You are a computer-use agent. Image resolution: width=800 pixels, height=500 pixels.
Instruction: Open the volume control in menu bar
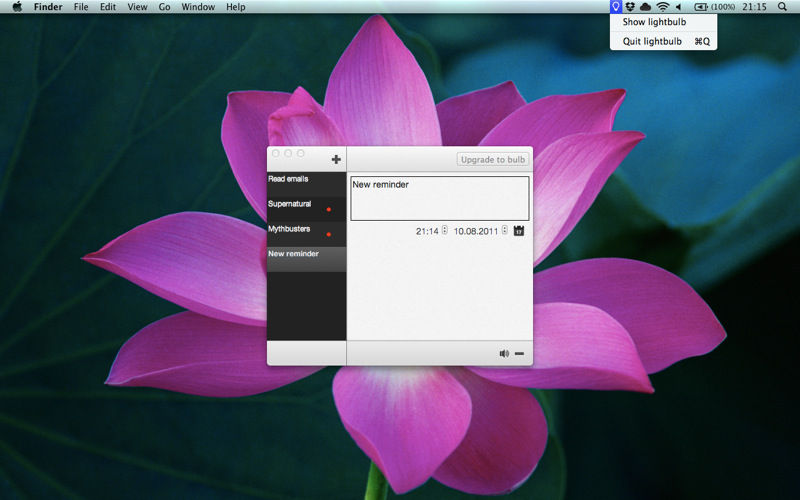[679, 7]
